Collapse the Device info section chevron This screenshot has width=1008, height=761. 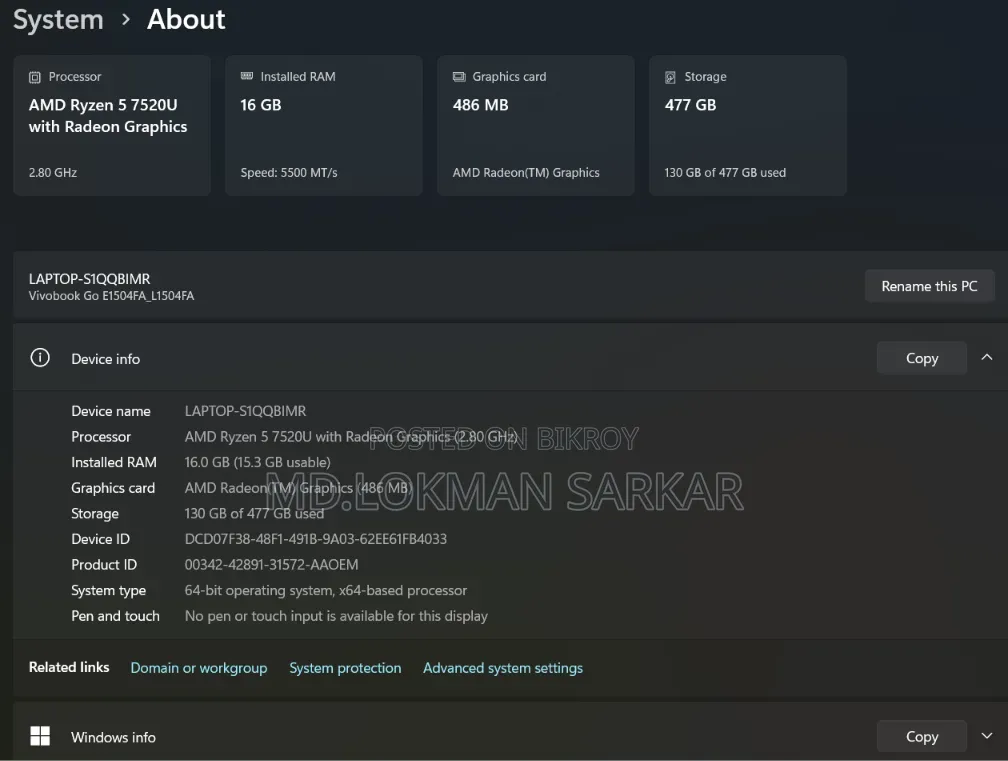click(987, 357)
